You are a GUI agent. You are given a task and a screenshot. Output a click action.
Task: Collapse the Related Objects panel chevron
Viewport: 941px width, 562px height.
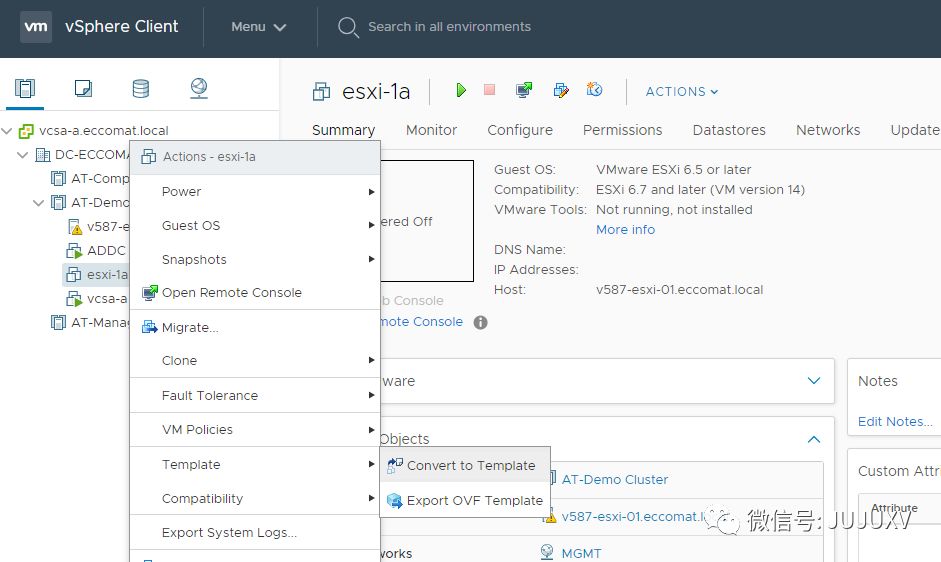tap(814, 439)
